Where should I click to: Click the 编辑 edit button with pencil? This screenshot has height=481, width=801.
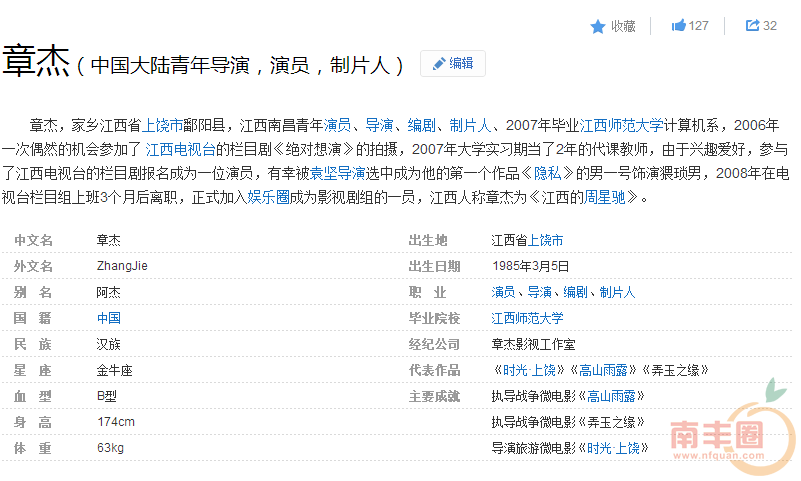pos(453,64)
